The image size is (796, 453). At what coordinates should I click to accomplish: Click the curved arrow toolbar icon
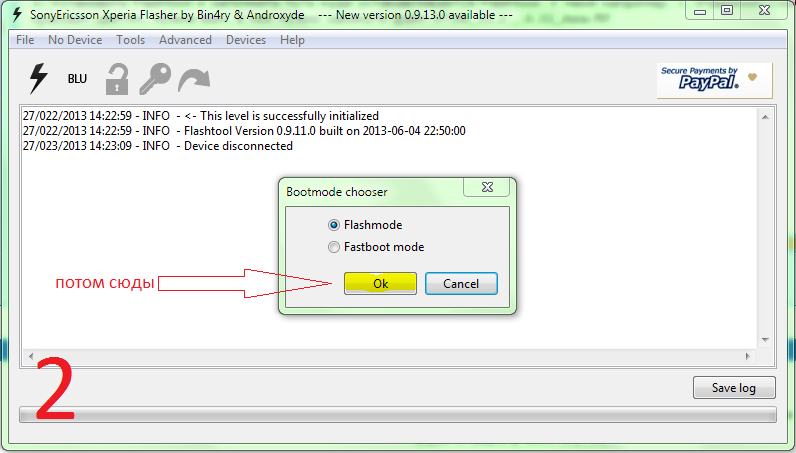194,81
